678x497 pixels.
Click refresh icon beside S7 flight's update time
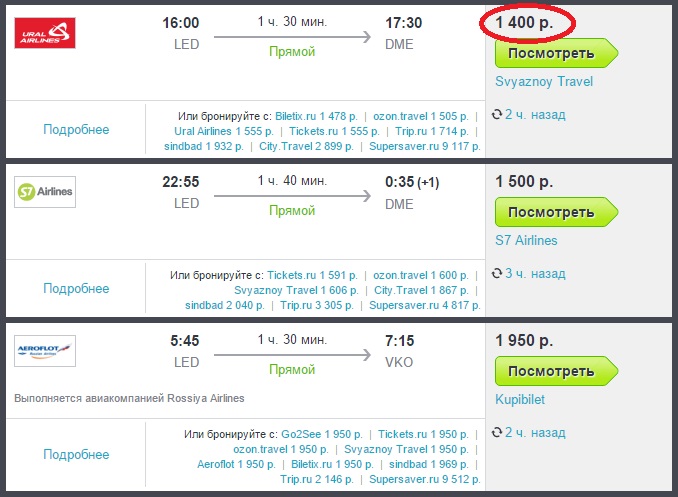coord(497,273)
